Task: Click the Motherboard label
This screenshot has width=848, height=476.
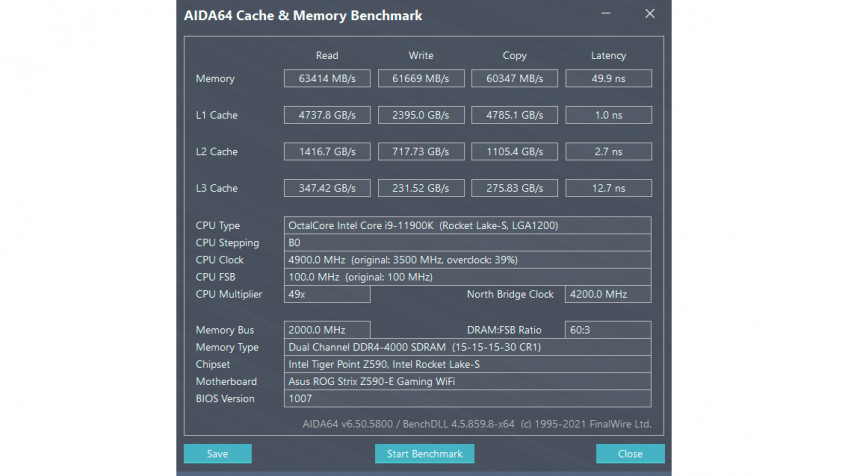Action: click(x=226, y=381)
